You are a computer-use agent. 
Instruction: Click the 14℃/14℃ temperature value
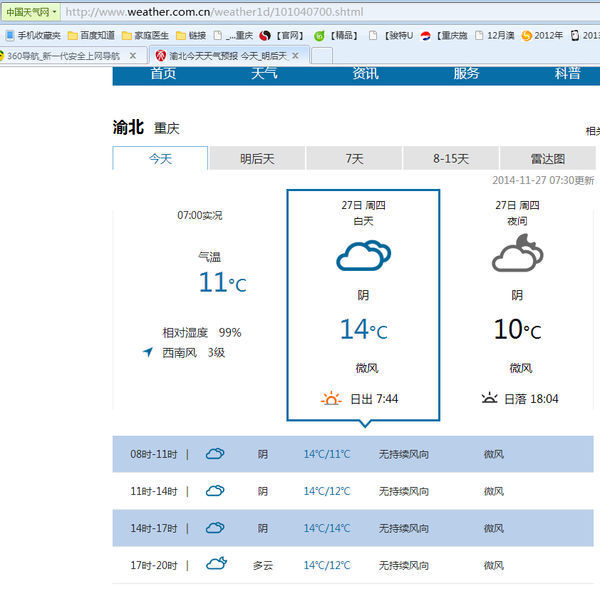tap(327, 529)
